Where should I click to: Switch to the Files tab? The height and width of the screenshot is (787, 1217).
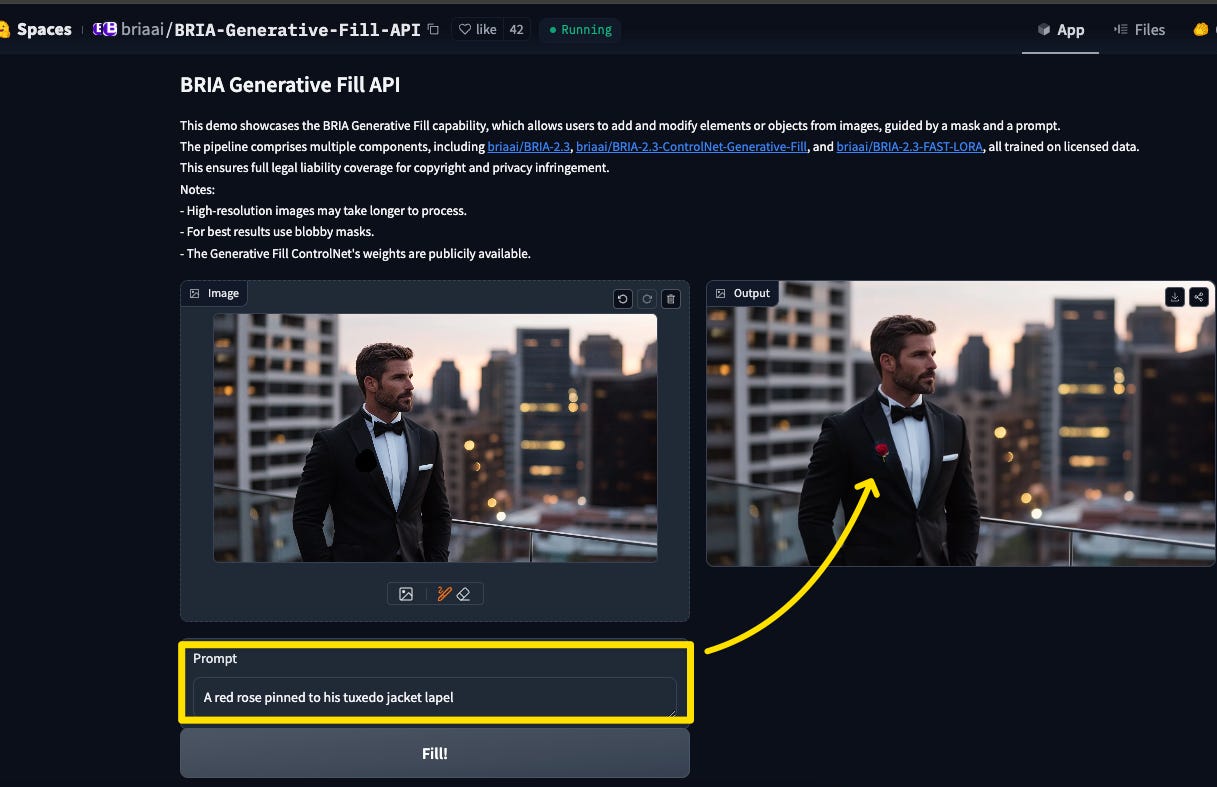1139,30
